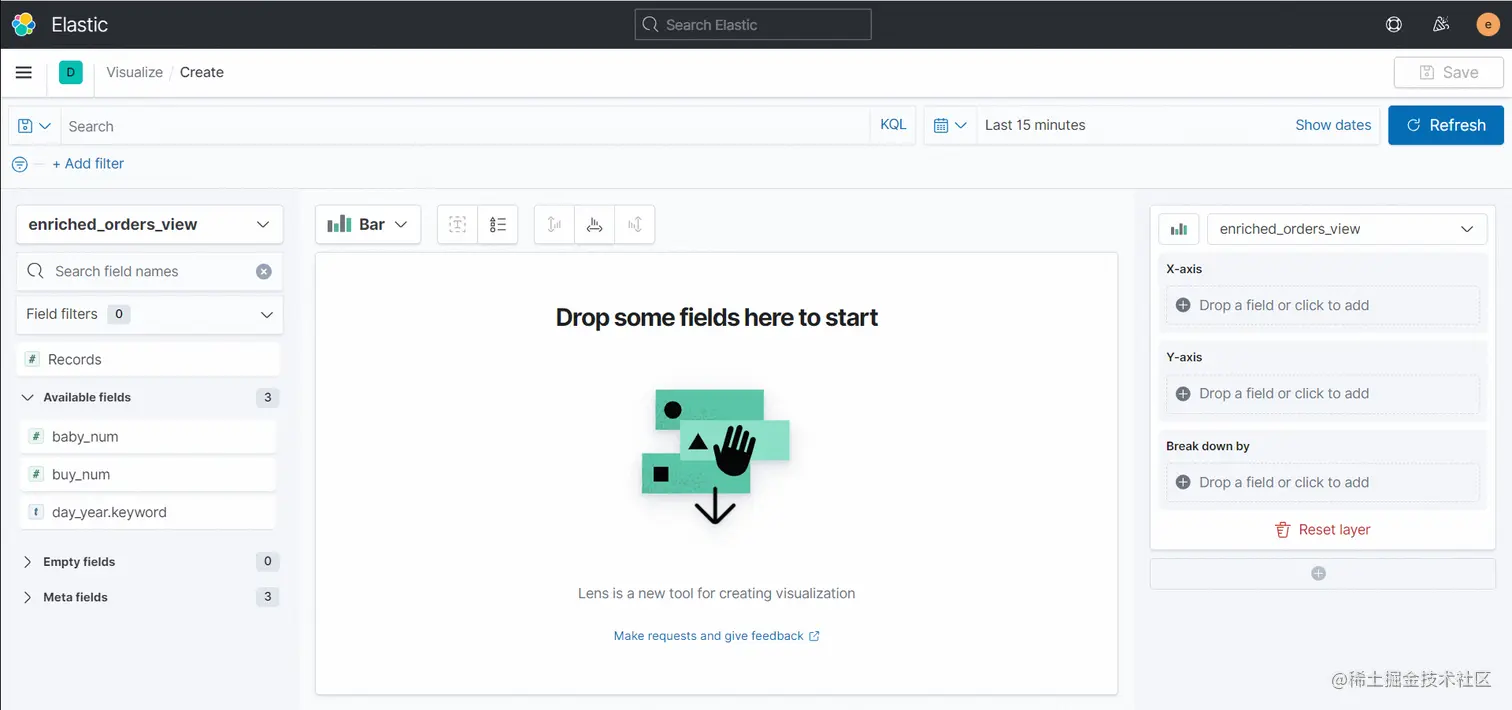Open right axis settings icon
The width and height of the screenshot is (1512, 710).
point(635,224)
